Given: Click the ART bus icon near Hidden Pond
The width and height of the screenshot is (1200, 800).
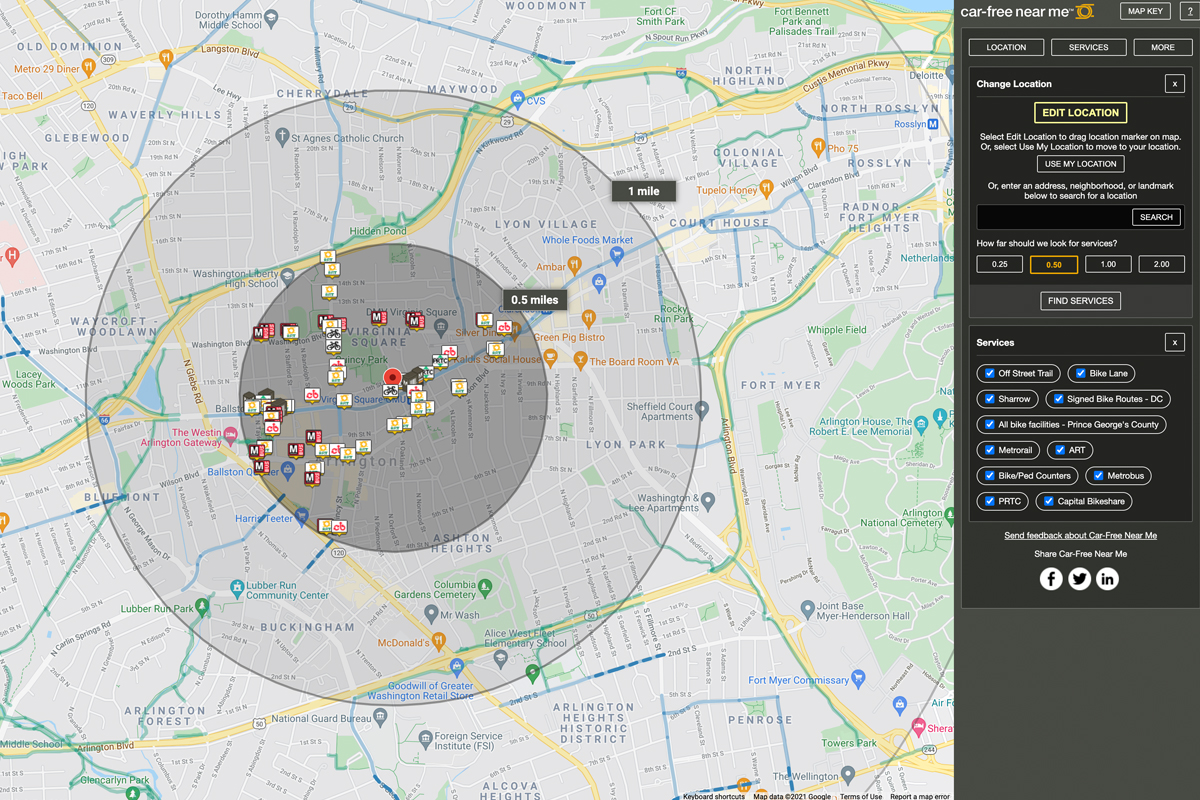Looking at the screenshot, I should [327, 257].
